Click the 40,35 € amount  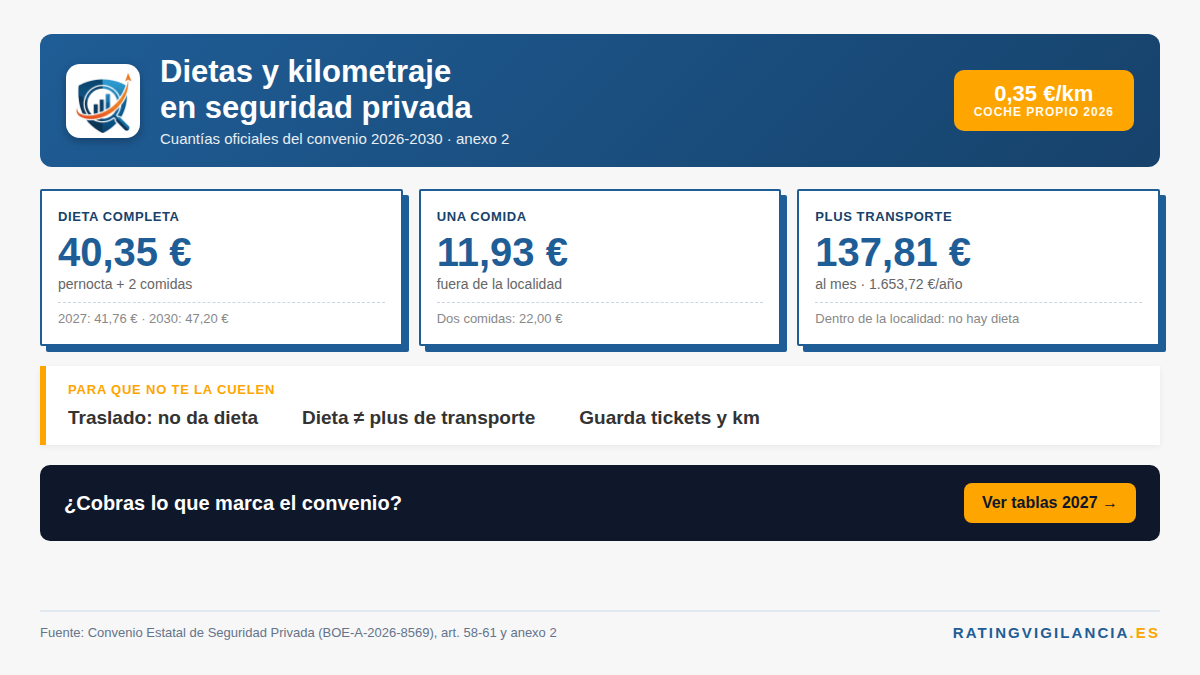click(125, 252)
